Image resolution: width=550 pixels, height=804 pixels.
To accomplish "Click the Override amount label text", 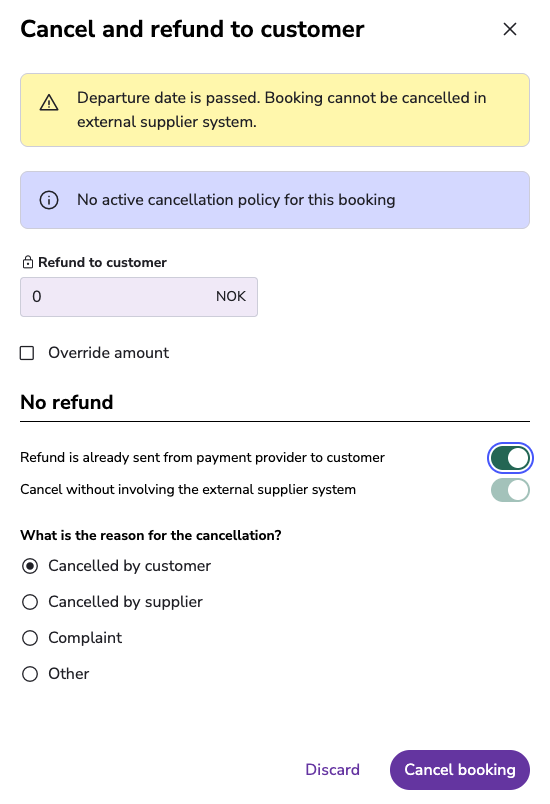I will click(108, 353).
